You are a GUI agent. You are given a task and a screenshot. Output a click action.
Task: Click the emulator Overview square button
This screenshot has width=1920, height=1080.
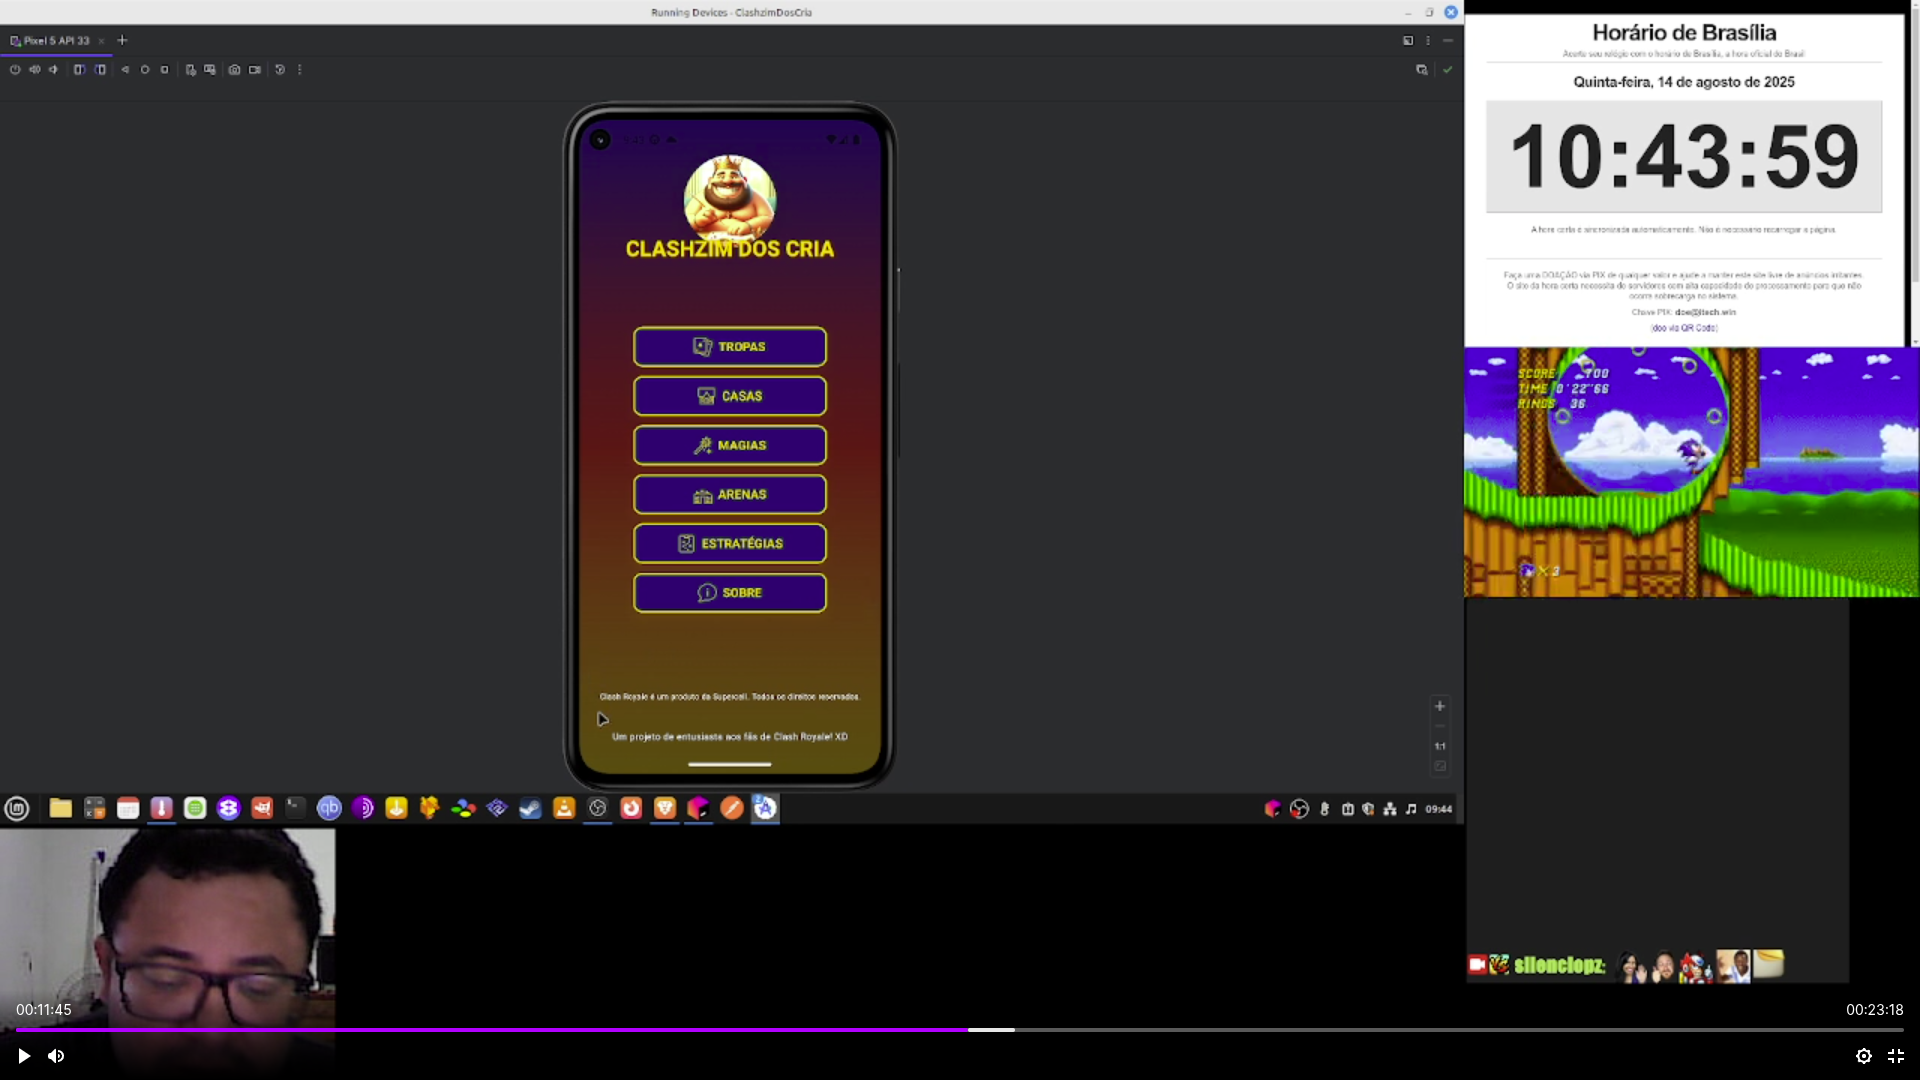(x=165, y=70)
